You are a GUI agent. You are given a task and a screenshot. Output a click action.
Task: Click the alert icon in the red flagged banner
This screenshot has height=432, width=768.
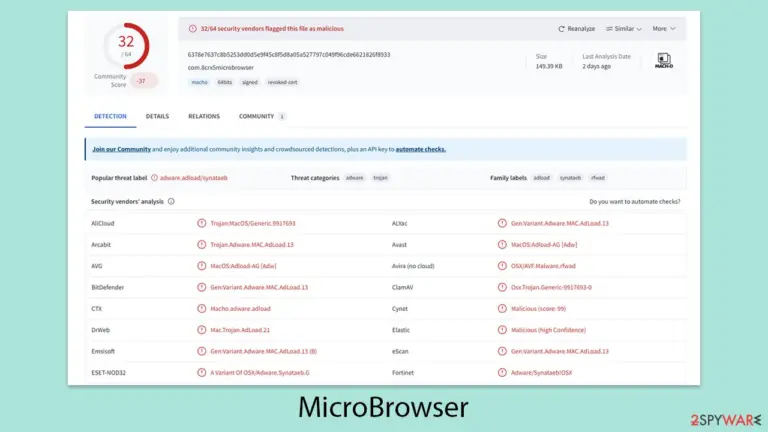192,29
